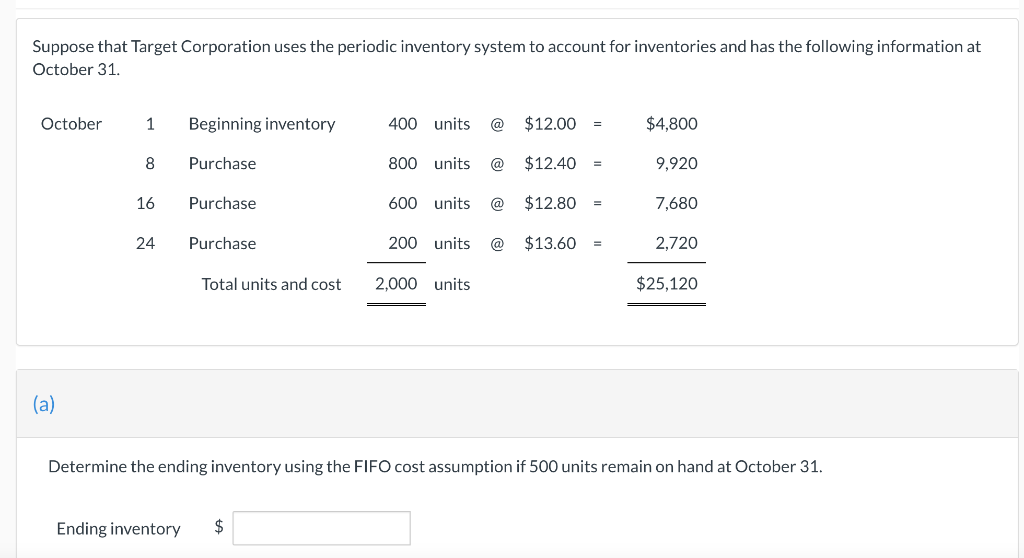Screen dimensions: 1024x558
Task: Click the 2,000 total units value
Action: 396,284
